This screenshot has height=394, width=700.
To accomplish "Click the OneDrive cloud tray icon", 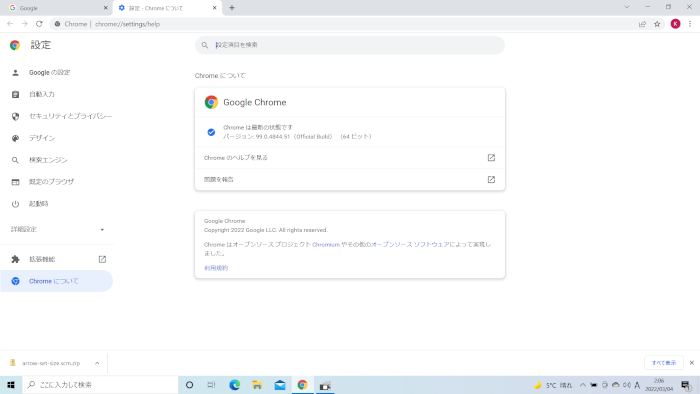I will pyautogui.click(x=616, y=385).
